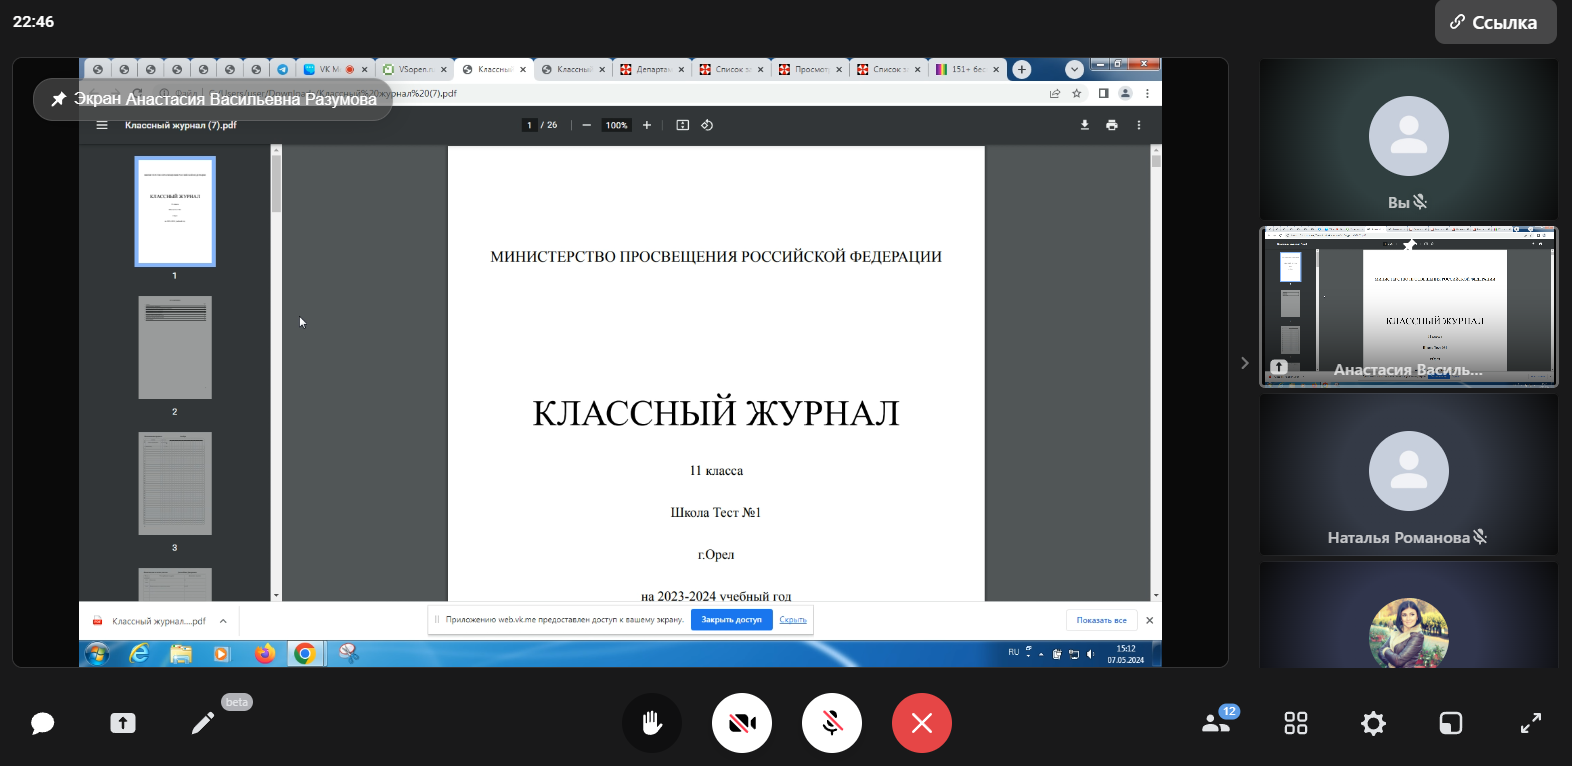
Task: Raise your hand in the call
Action: click(651, 723)
